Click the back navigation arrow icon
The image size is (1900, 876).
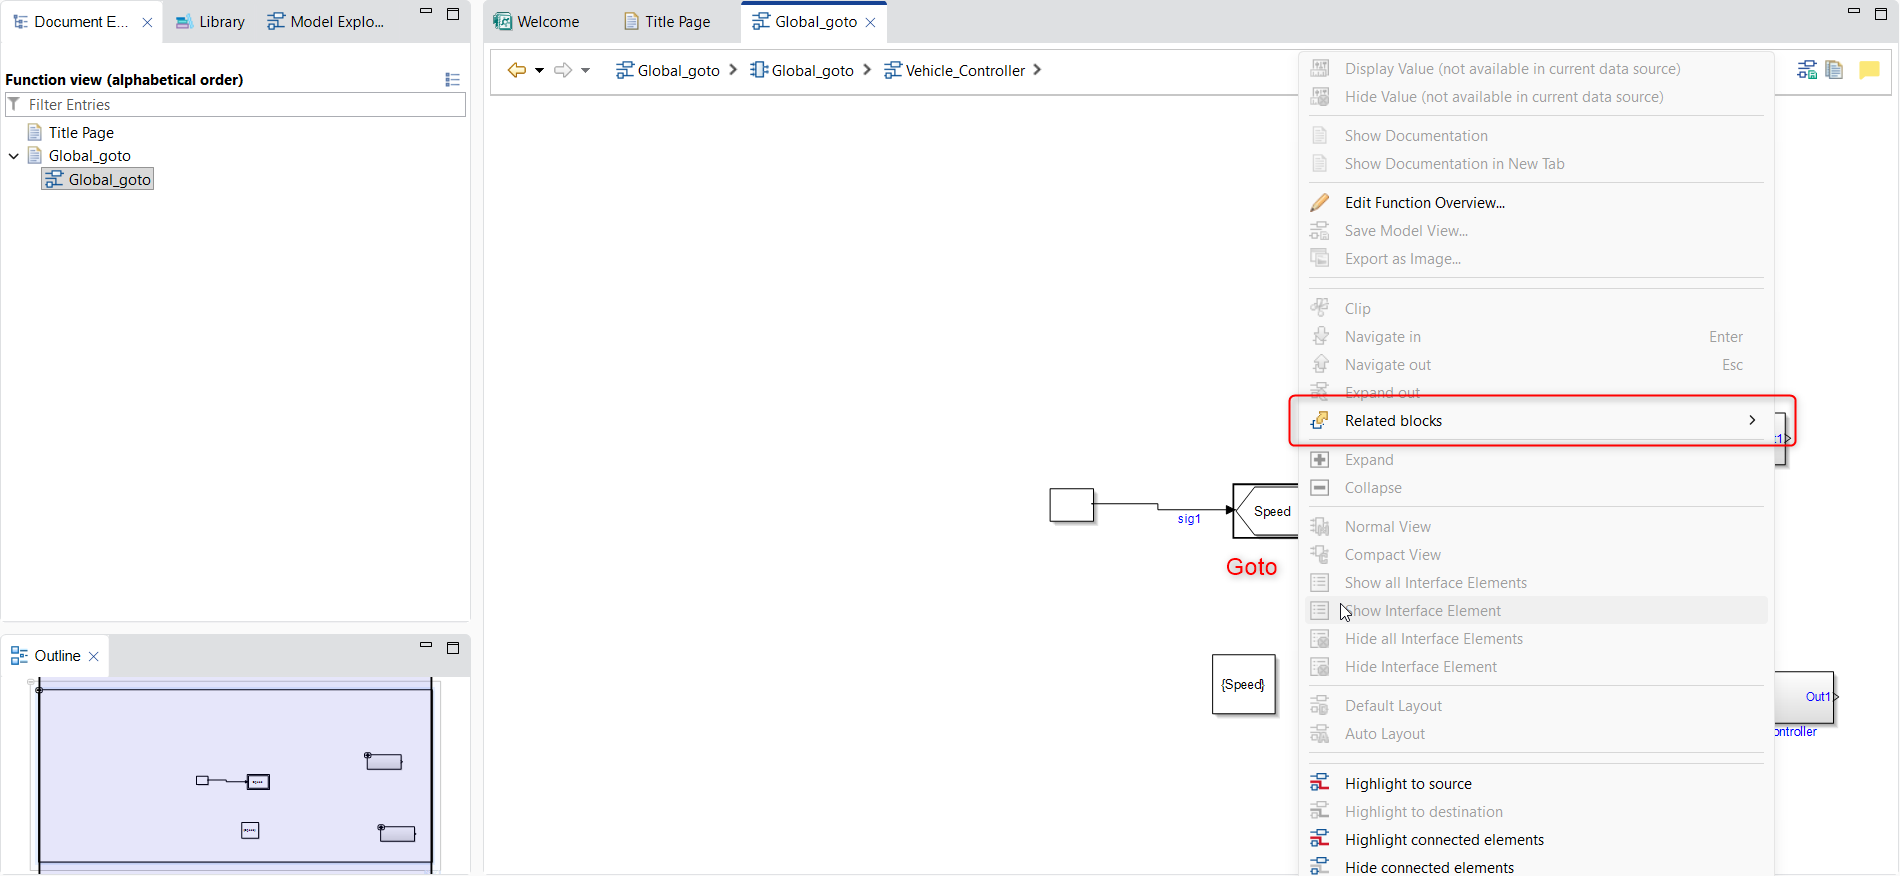click(x=516, y=70)
